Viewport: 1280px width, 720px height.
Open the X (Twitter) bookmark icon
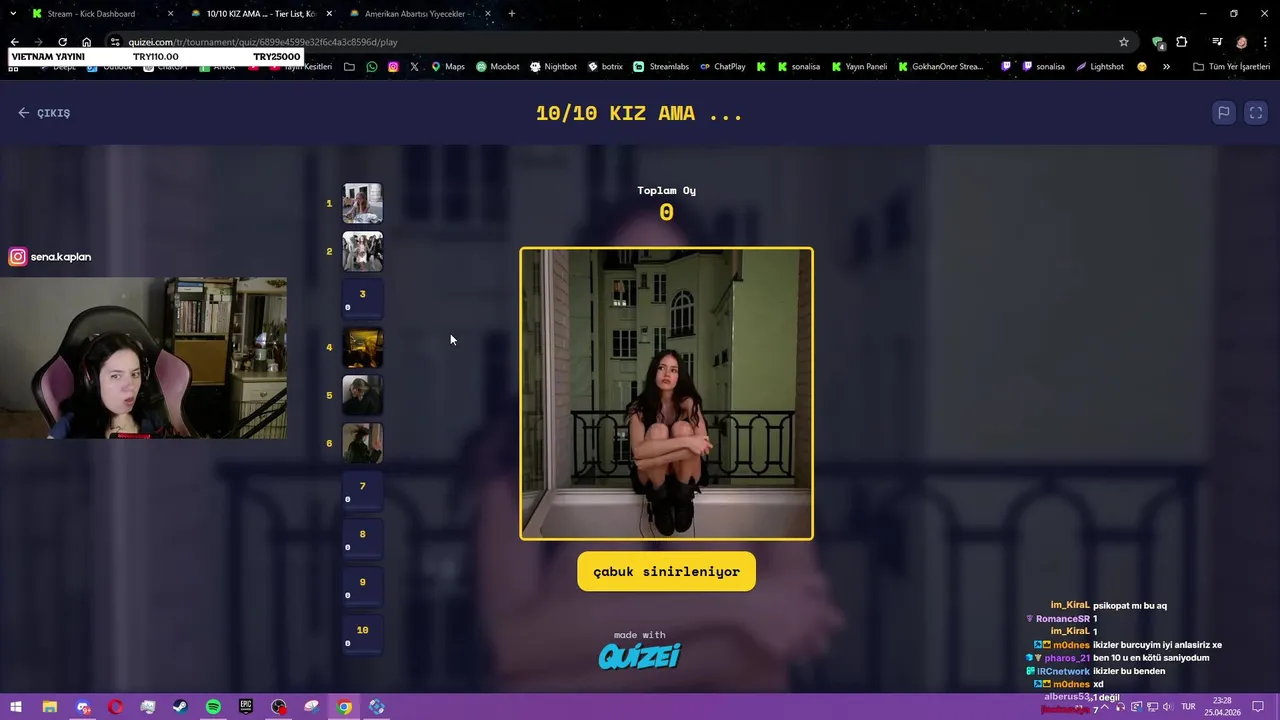[x=414, y=67]
